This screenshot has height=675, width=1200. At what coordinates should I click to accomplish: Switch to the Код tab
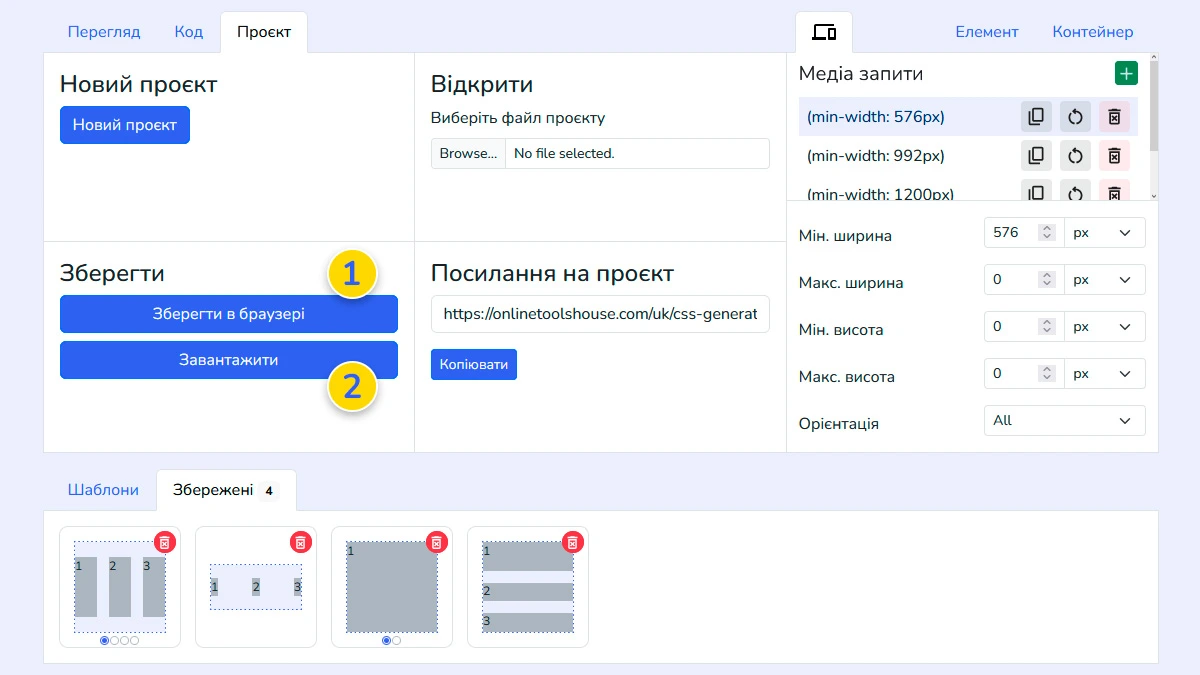(188, 31)
